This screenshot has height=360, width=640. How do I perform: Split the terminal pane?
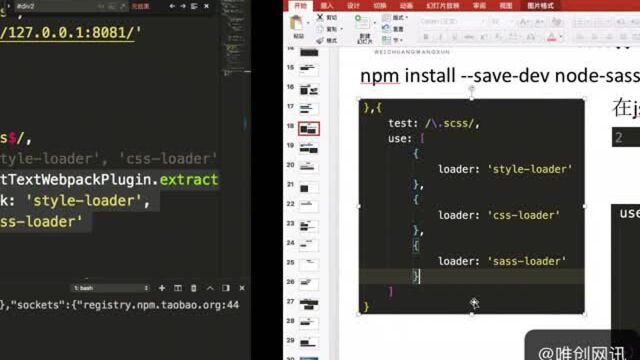pos(178,288)
